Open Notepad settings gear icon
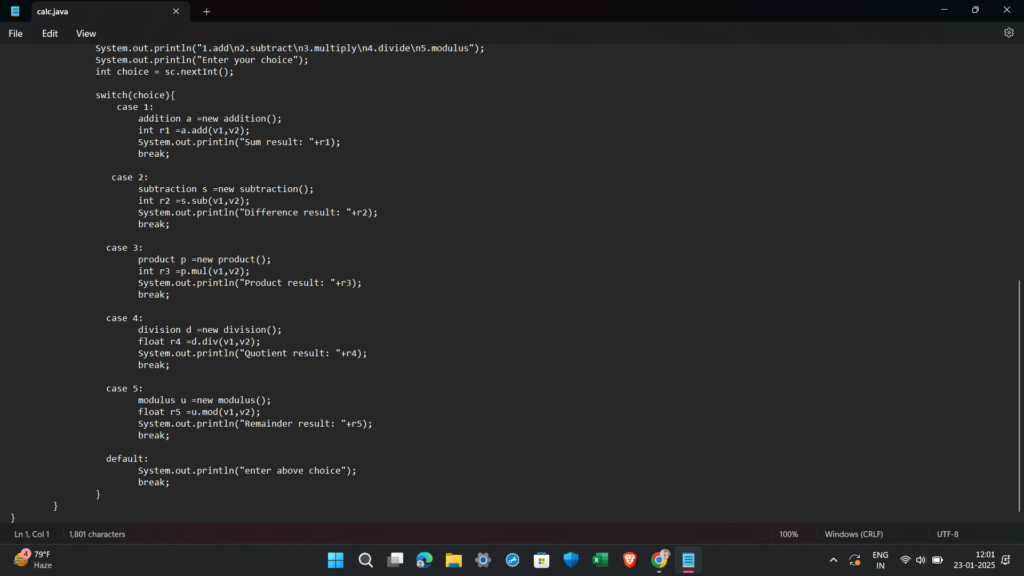 pyautogui.click(x=1008, y=33)
